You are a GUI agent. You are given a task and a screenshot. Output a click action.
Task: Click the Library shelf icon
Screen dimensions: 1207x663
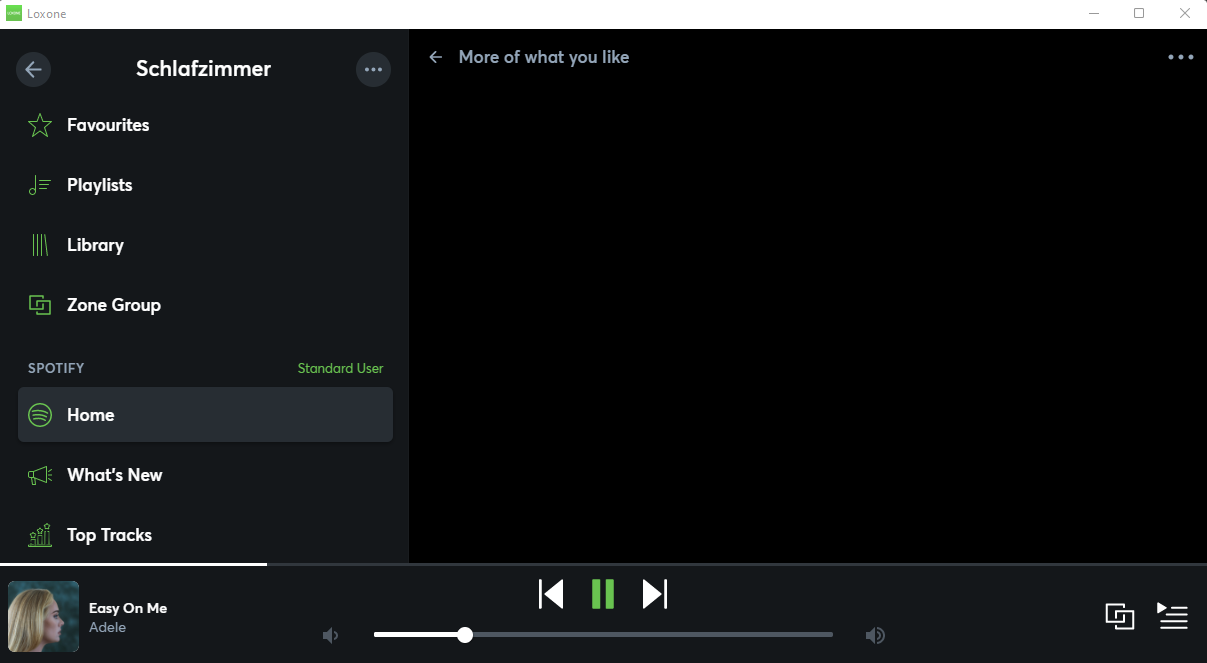click(x=40, y=245)
